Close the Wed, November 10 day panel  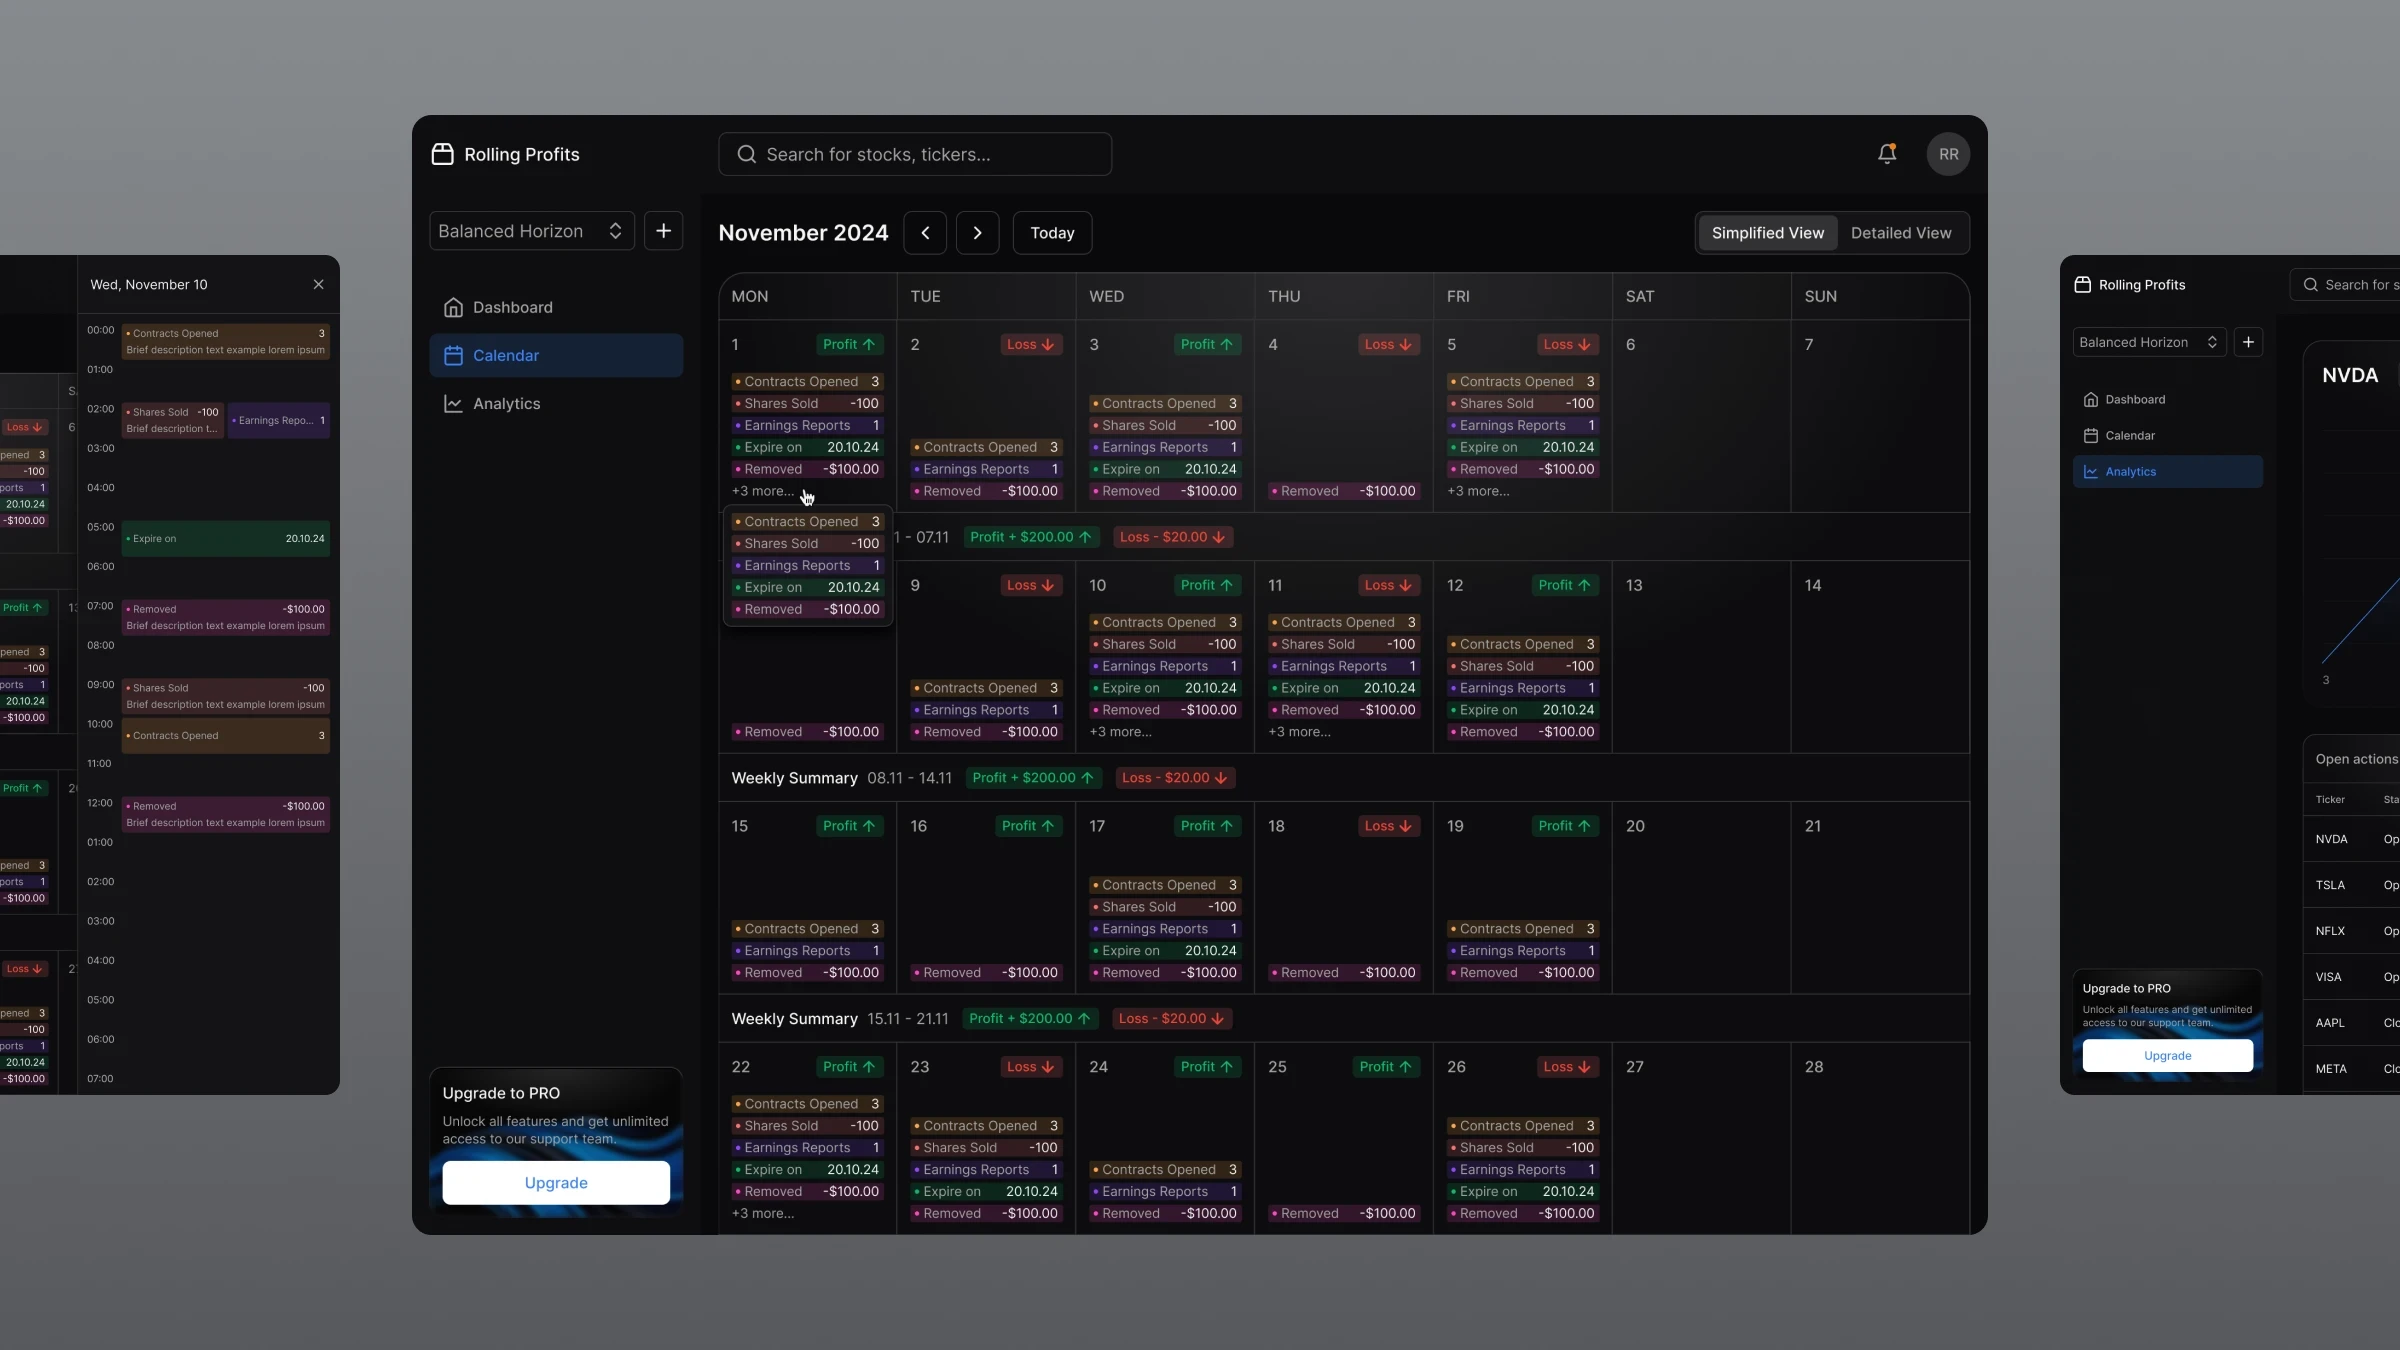(x=318, y=285)
